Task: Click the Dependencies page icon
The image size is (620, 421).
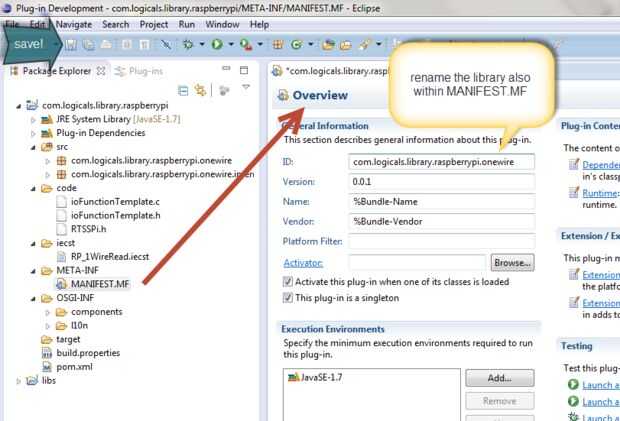Action: (574, 164)
